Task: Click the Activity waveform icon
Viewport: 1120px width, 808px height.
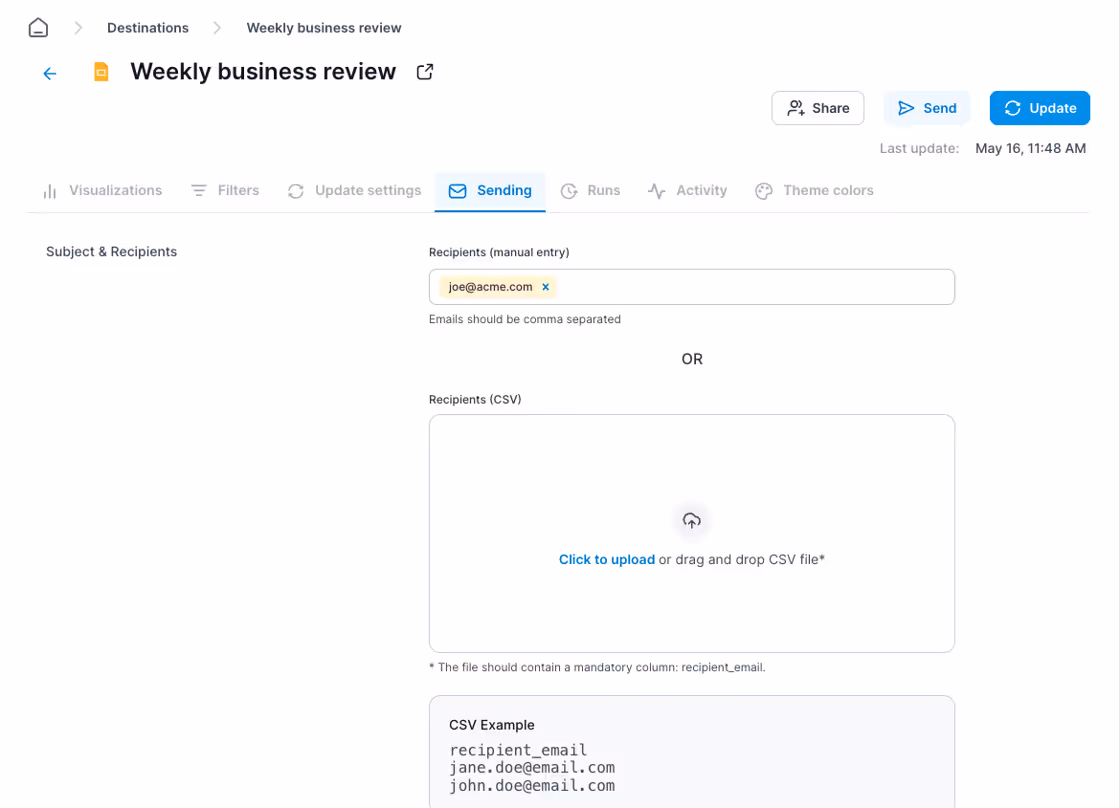Action: point(655,190)
